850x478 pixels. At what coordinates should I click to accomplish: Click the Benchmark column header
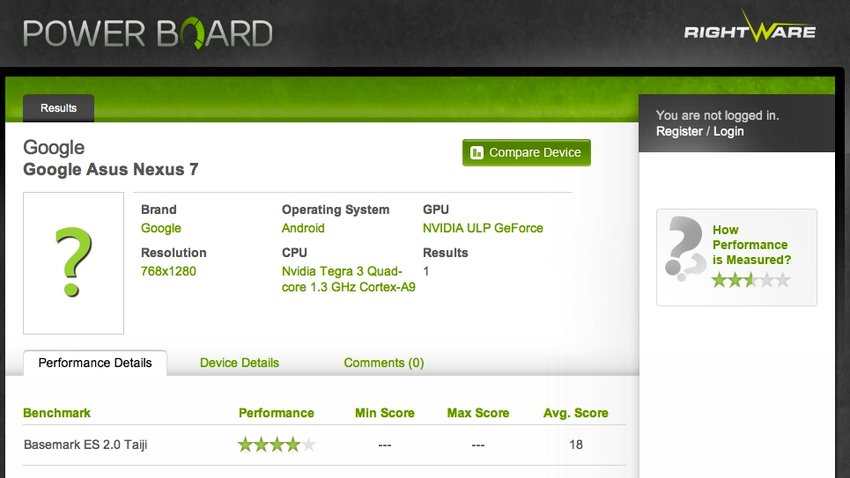57,413
